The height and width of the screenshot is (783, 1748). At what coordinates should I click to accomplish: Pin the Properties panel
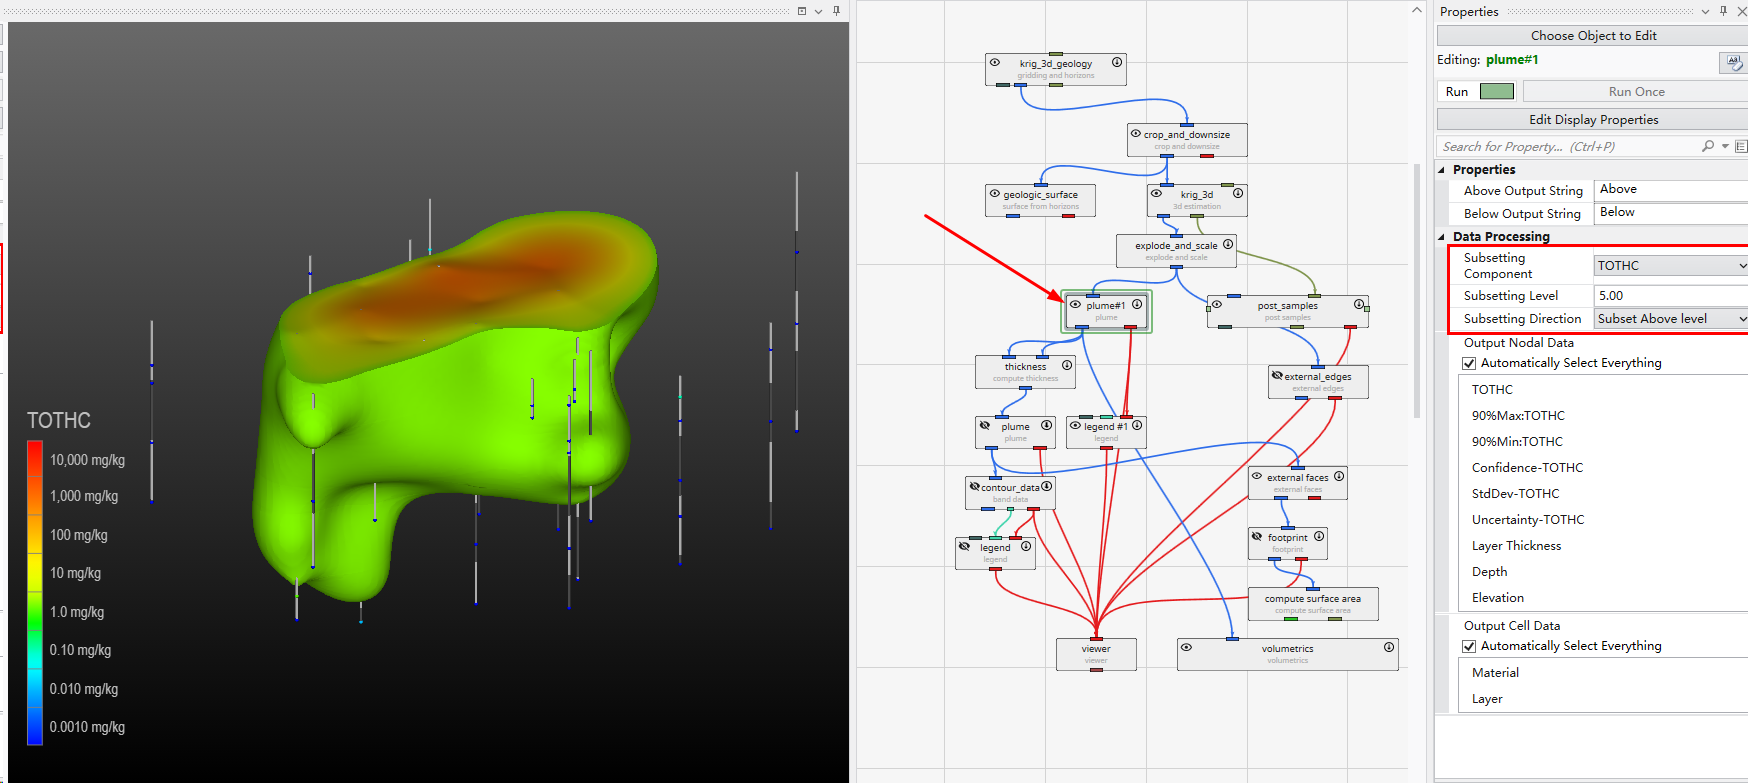(x=1723, y=11)
